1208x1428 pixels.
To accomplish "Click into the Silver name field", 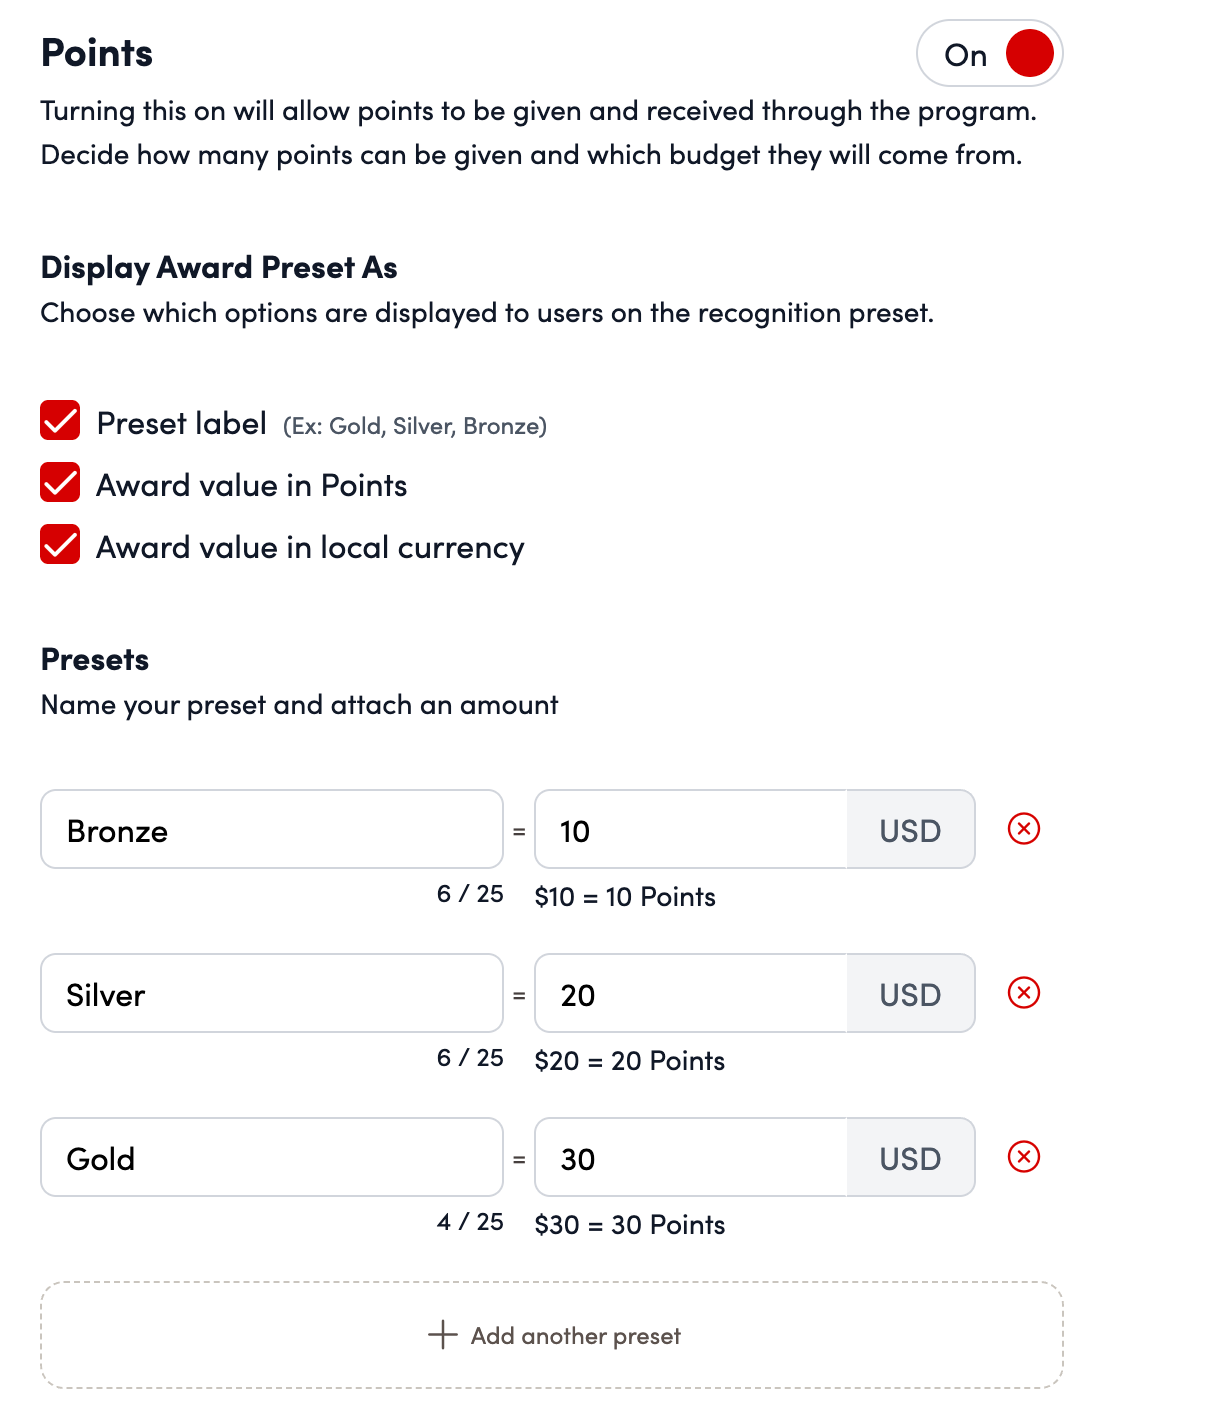I will coord(271,994).
